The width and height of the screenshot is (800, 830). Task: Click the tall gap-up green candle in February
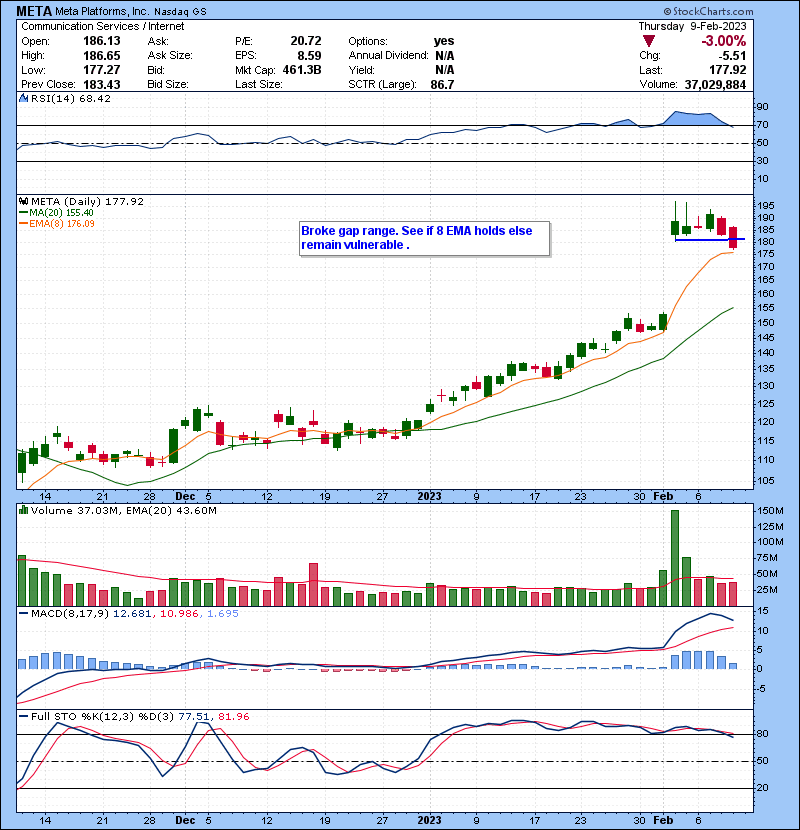[675, 222]
